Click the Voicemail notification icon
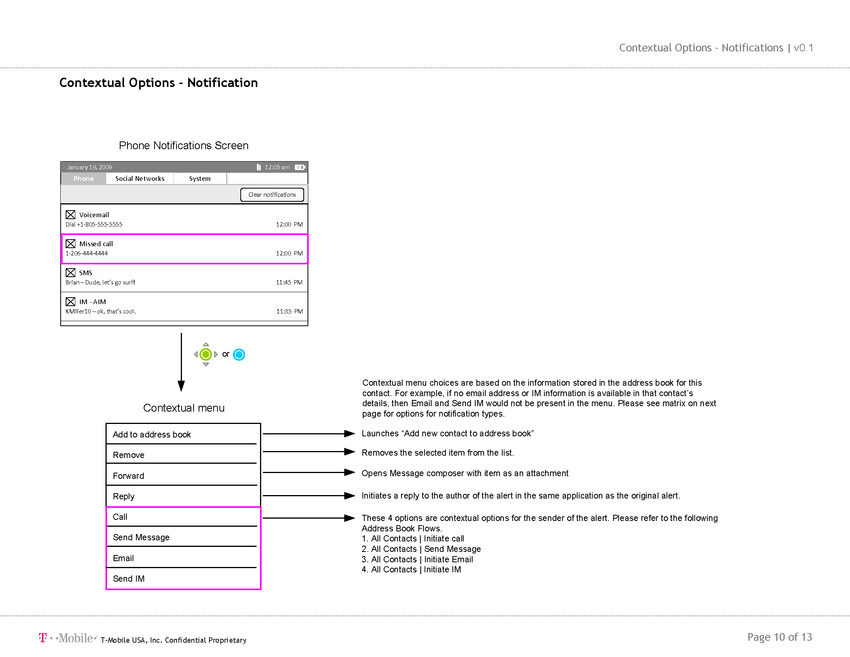Viewport: 850px width, 657px height. coord(70,215)
